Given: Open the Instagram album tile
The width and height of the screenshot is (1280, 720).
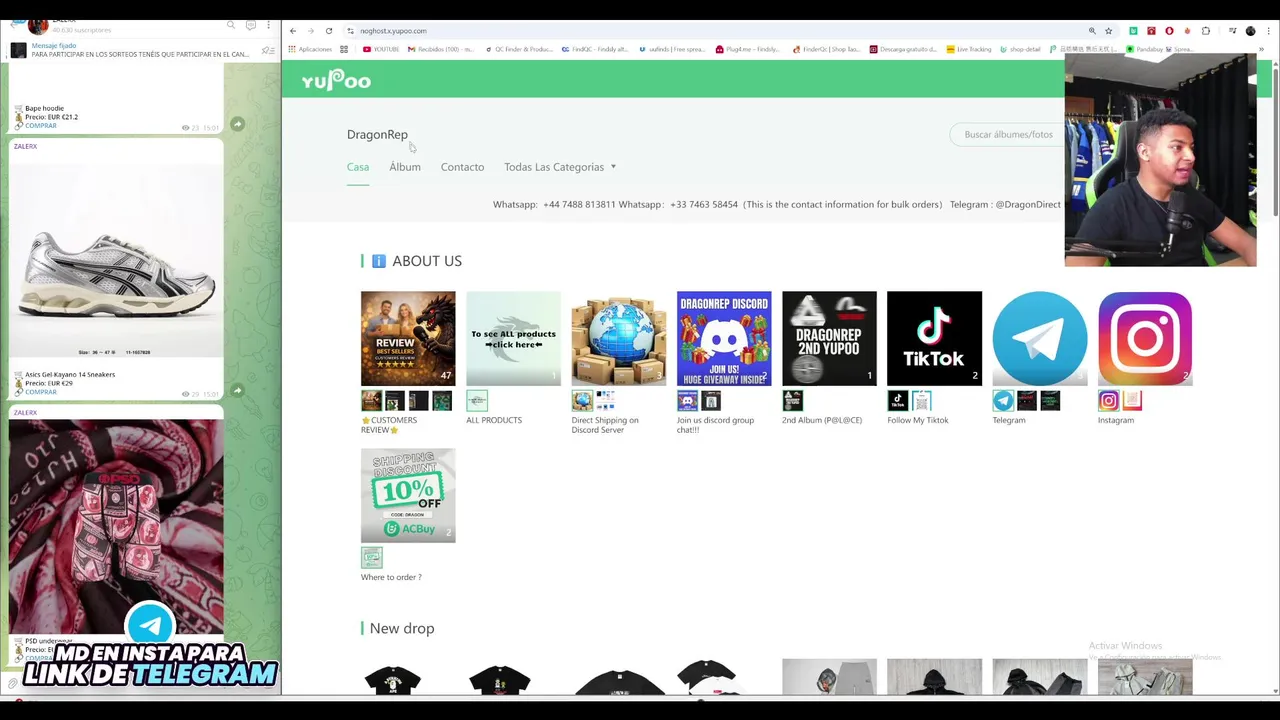Looking at the screenshot, I should (1145, 338).
